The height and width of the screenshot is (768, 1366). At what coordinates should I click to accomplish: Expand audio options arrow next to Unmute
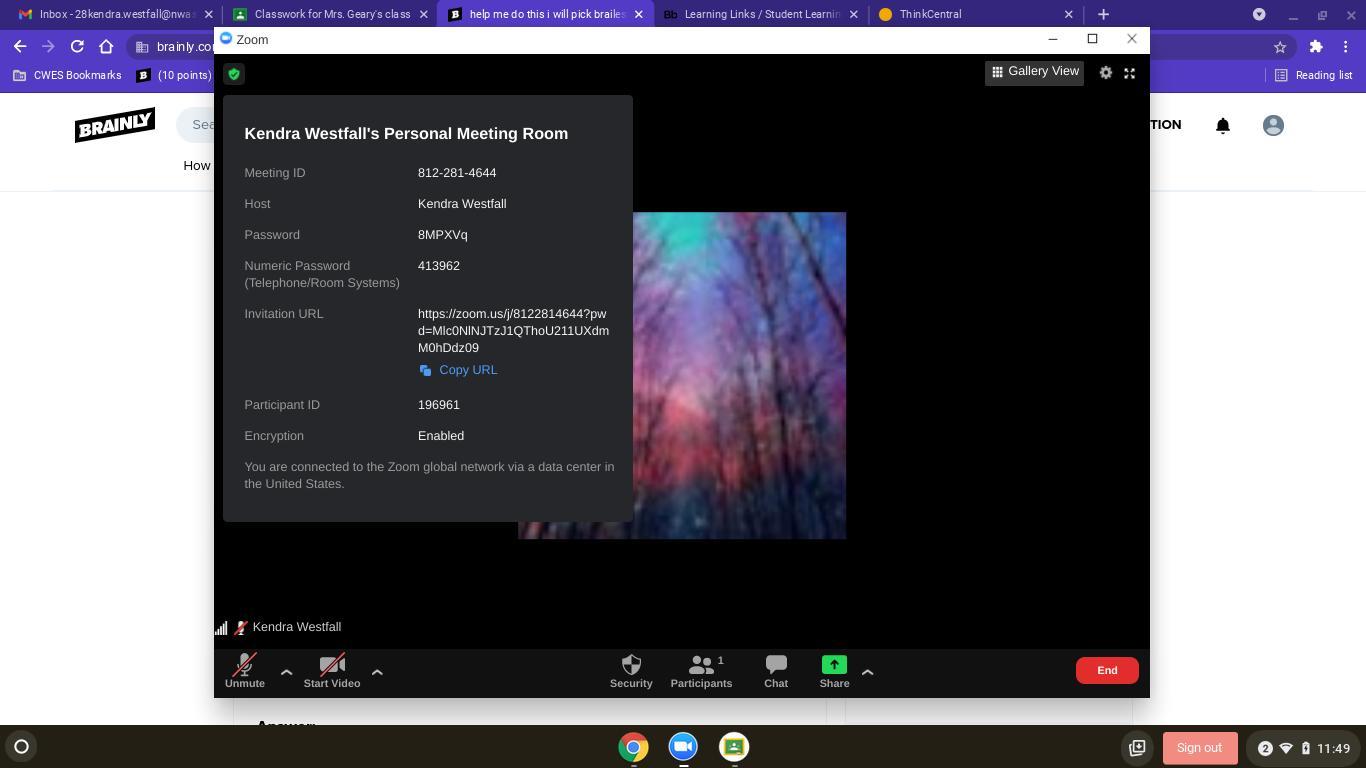tap(286, 672)
